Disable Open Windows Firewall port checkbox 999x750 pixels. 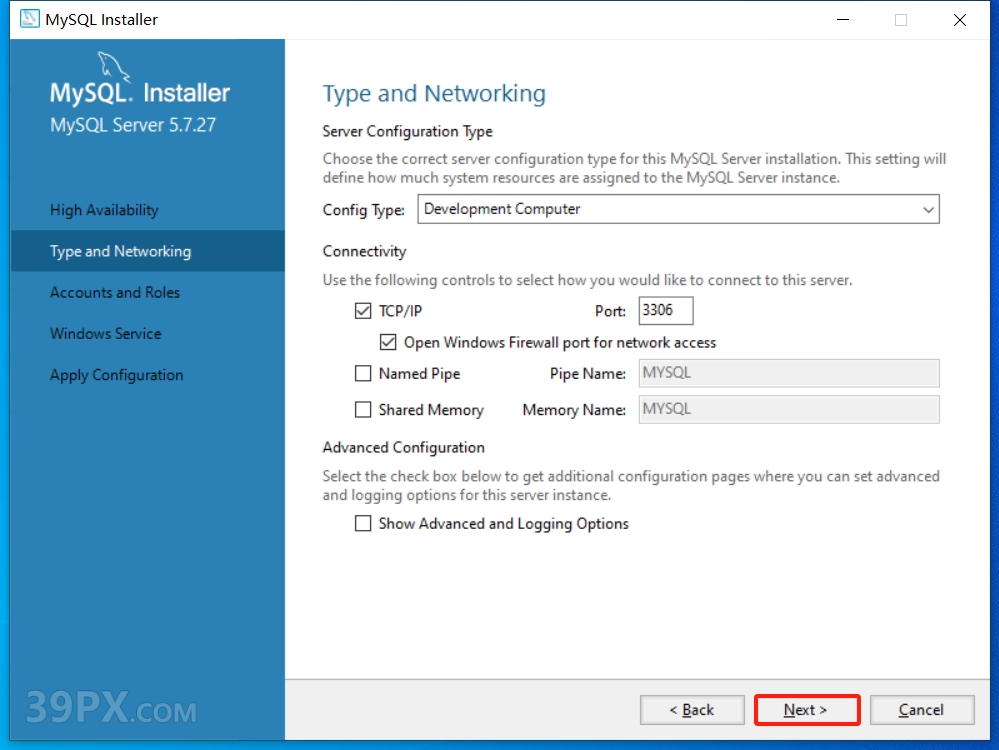tap(388, 342)
